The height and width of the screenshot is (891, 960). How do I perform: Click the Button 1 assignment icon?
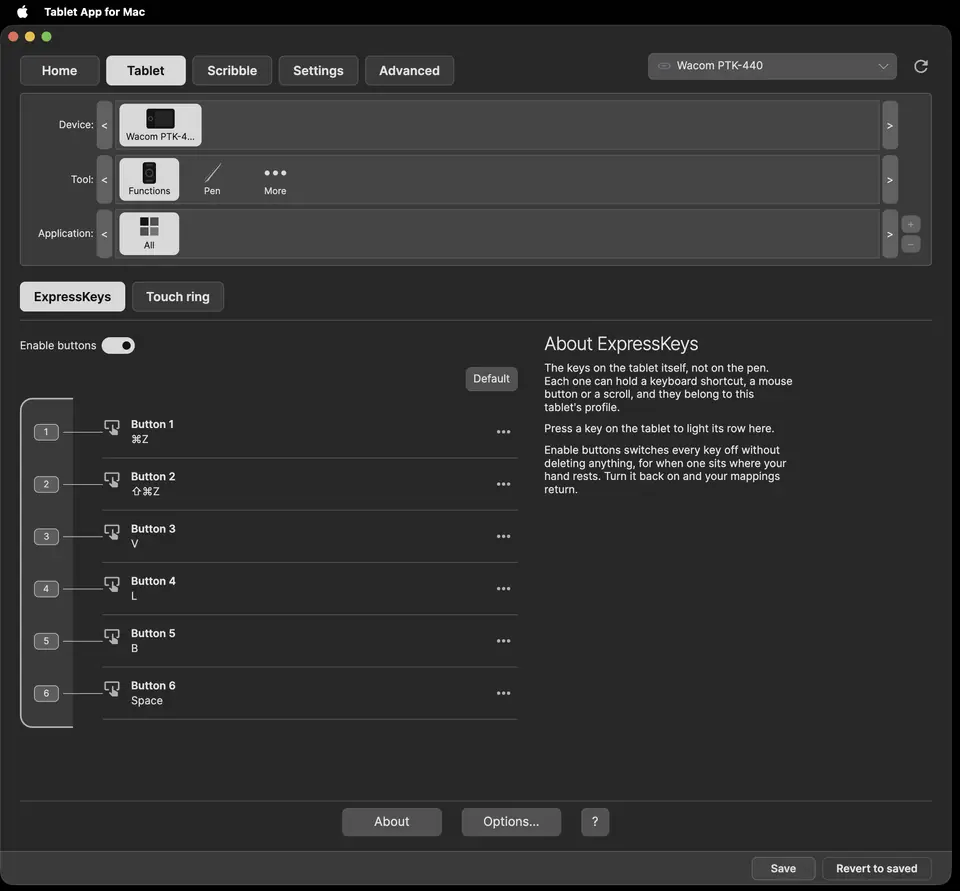(112, 427)
